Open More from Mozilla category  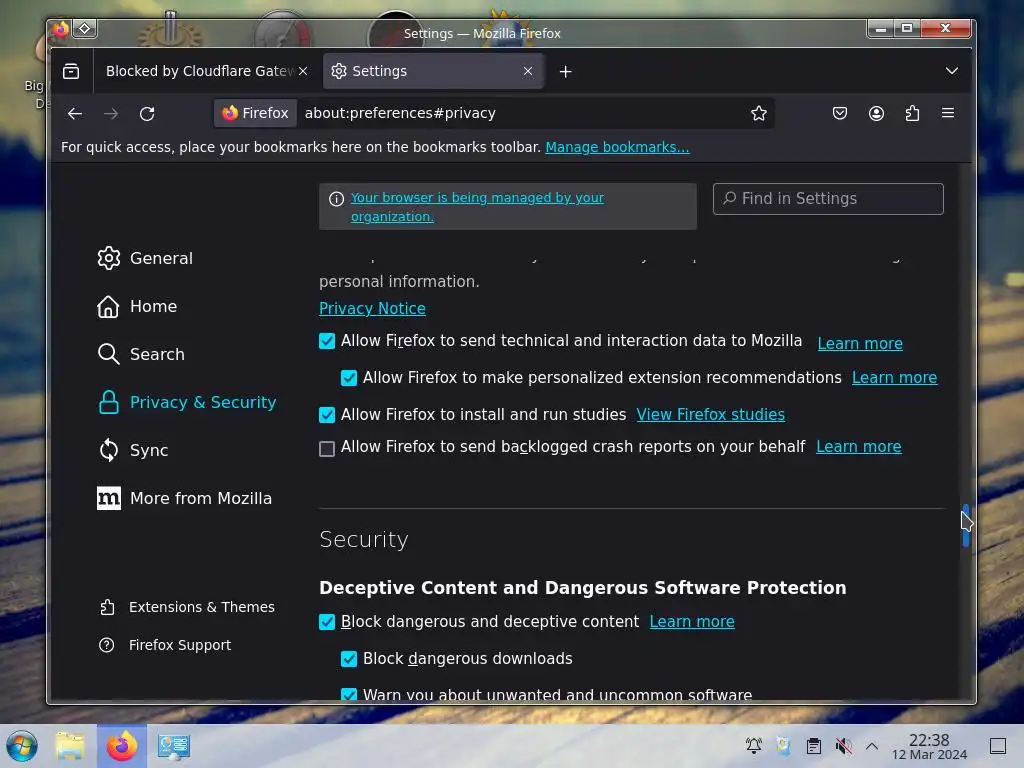pyautogui.click(x=184, y=498)
